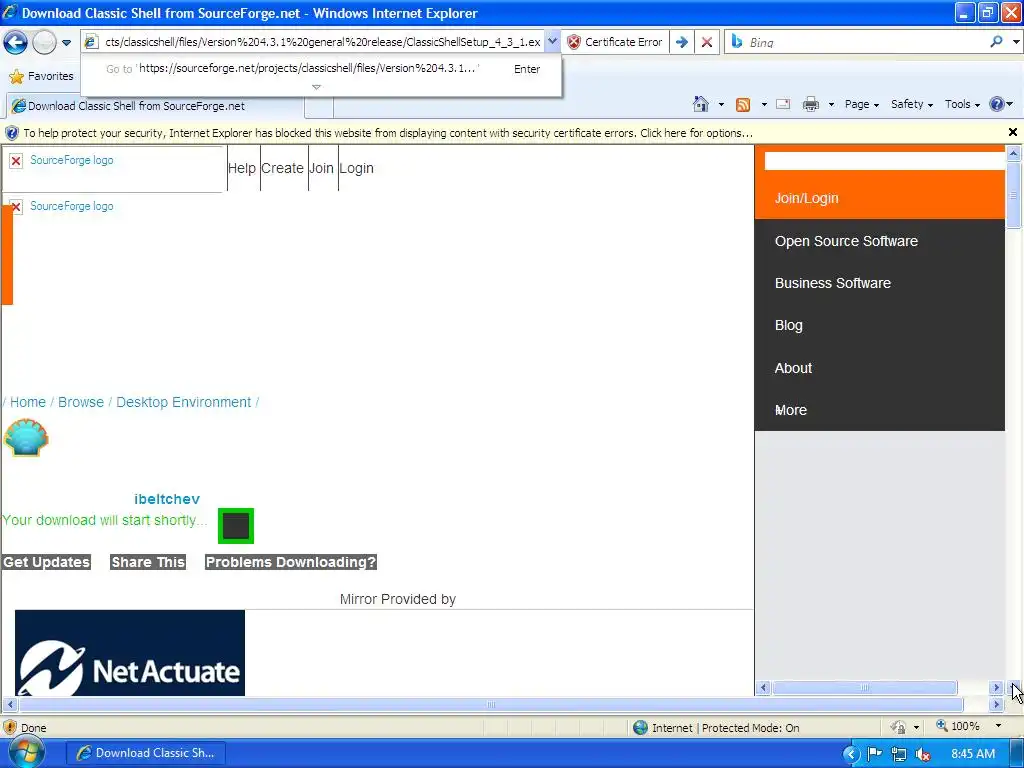Image resolution: width=1024 pixels, height=768 pixels.
Task: Click the search magnifier icon
Action: coord(996,42)
